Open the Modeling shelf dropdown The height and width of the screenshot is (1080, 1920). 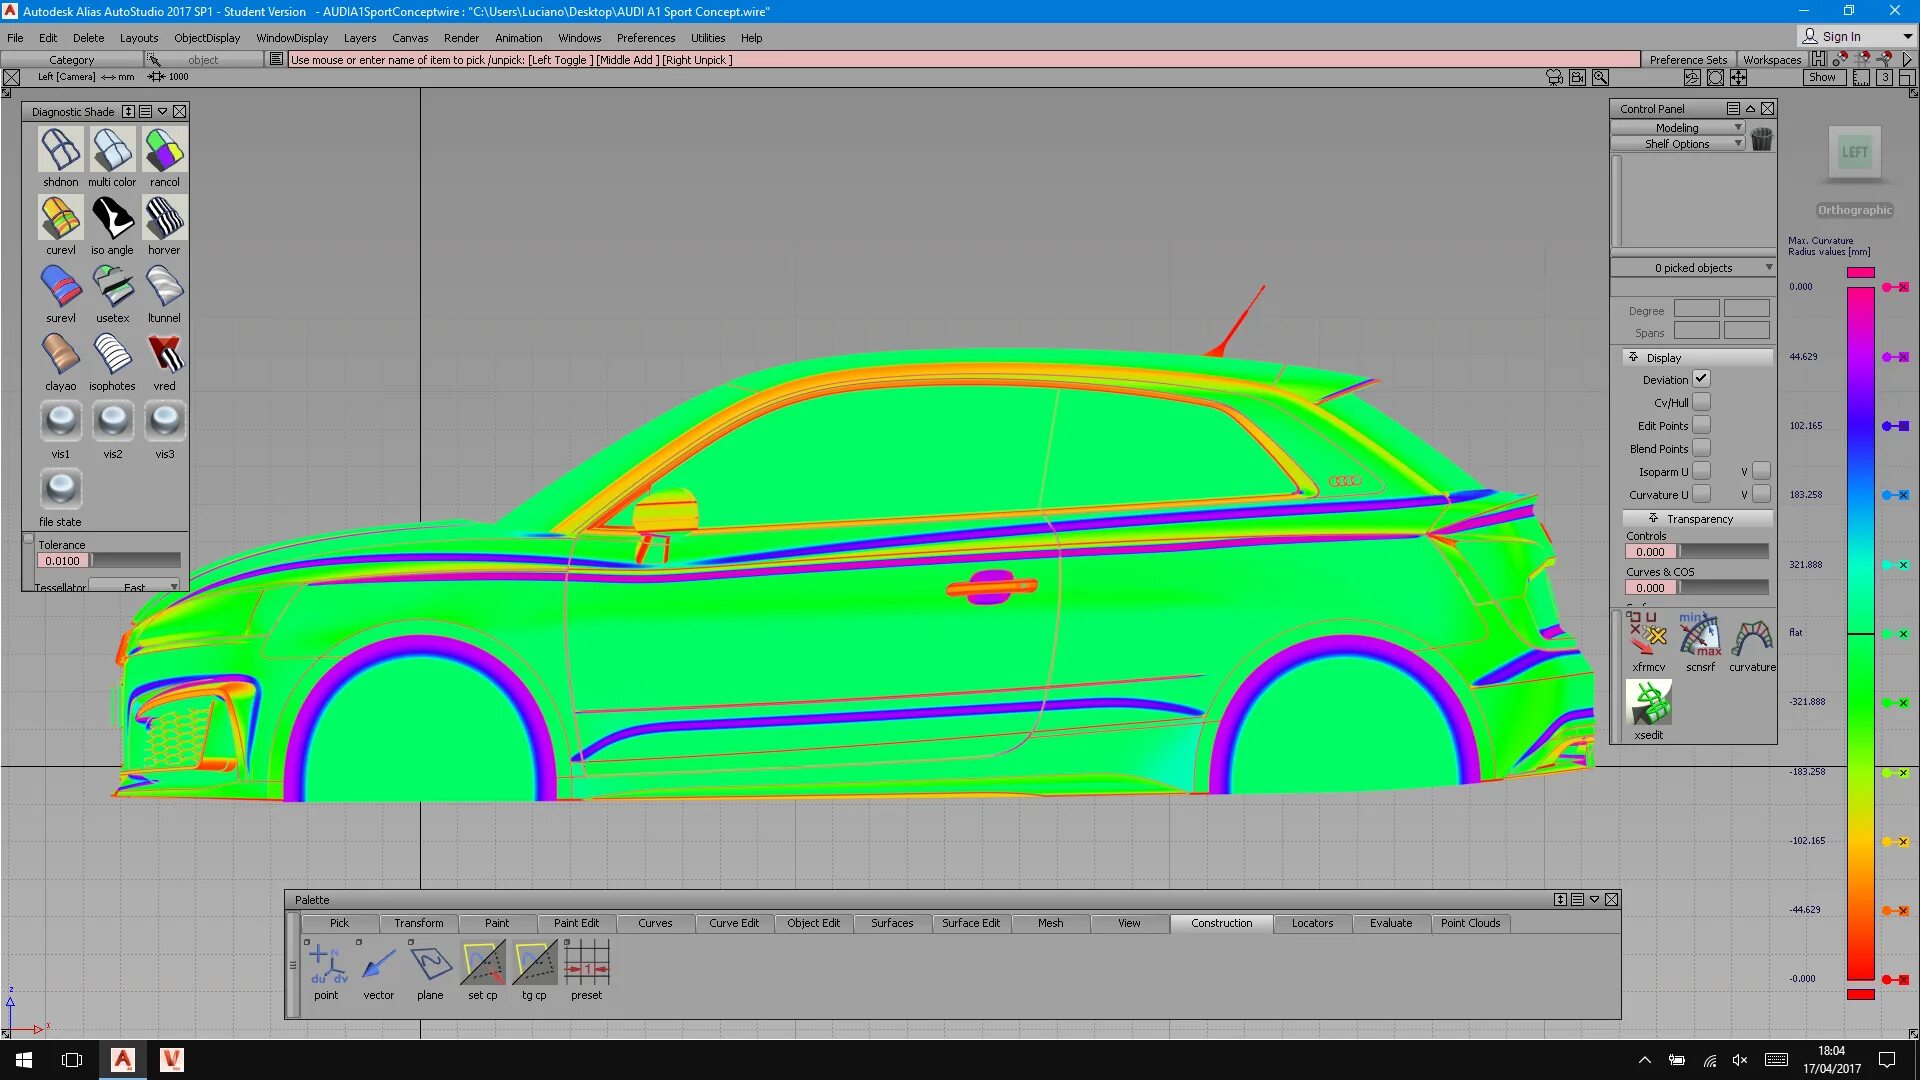pyautogui.click(x=1678, y=127)
